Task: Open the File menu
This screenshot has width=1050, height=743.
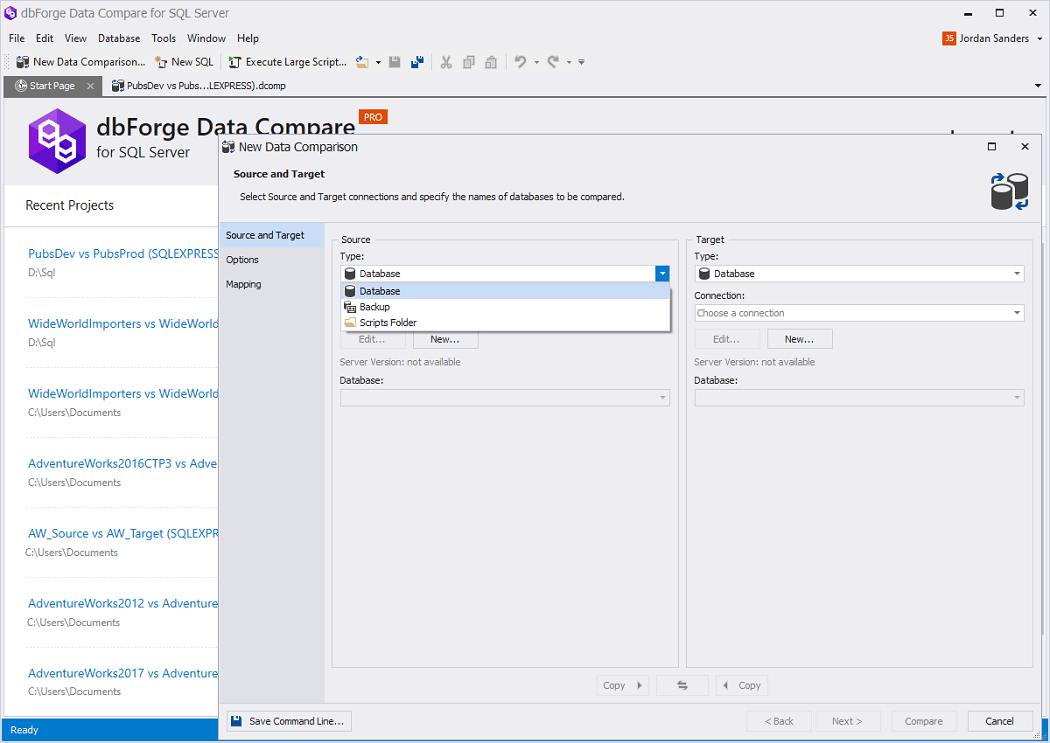Action: (x=17, y=38)
